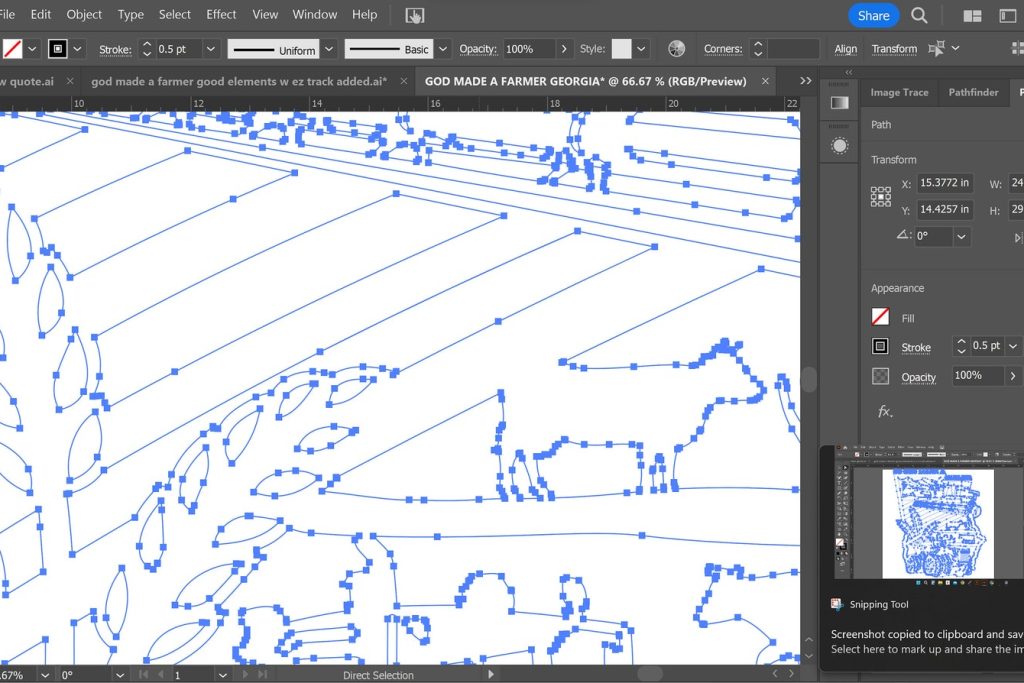Image resolution: width=1024 pixels, height=683 pixels.
Task: Click the fx effects icon in Appearance
Action: click(884, 412)
